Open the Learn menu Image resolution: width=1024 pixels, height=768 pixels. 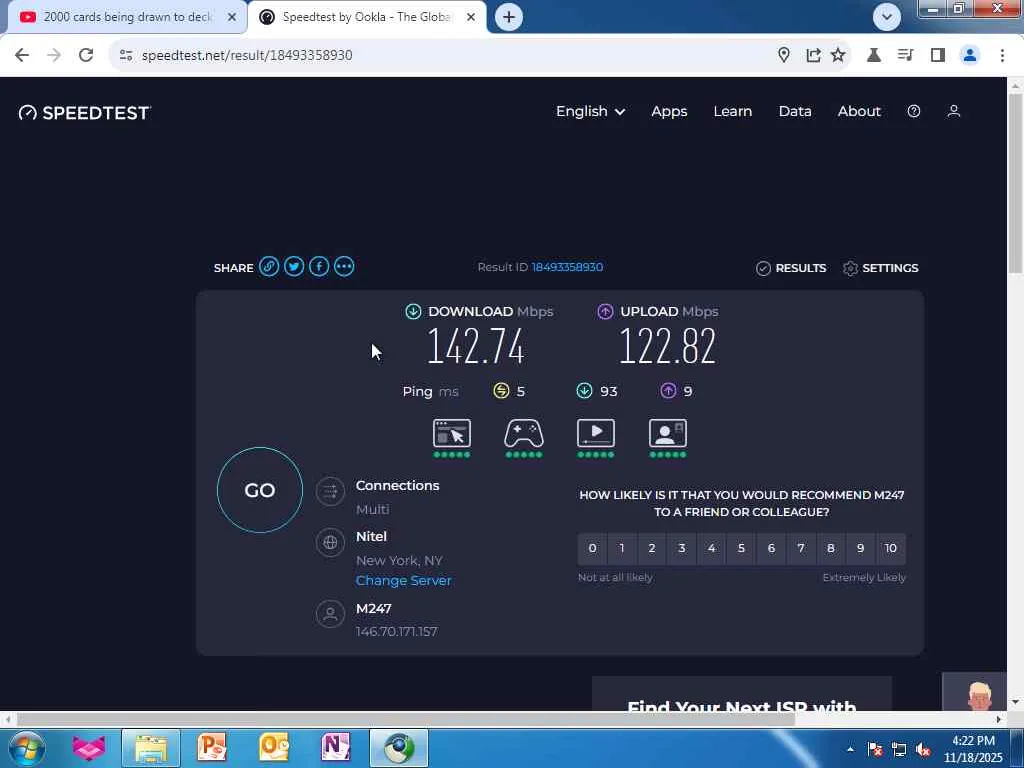tap(732, 111)
